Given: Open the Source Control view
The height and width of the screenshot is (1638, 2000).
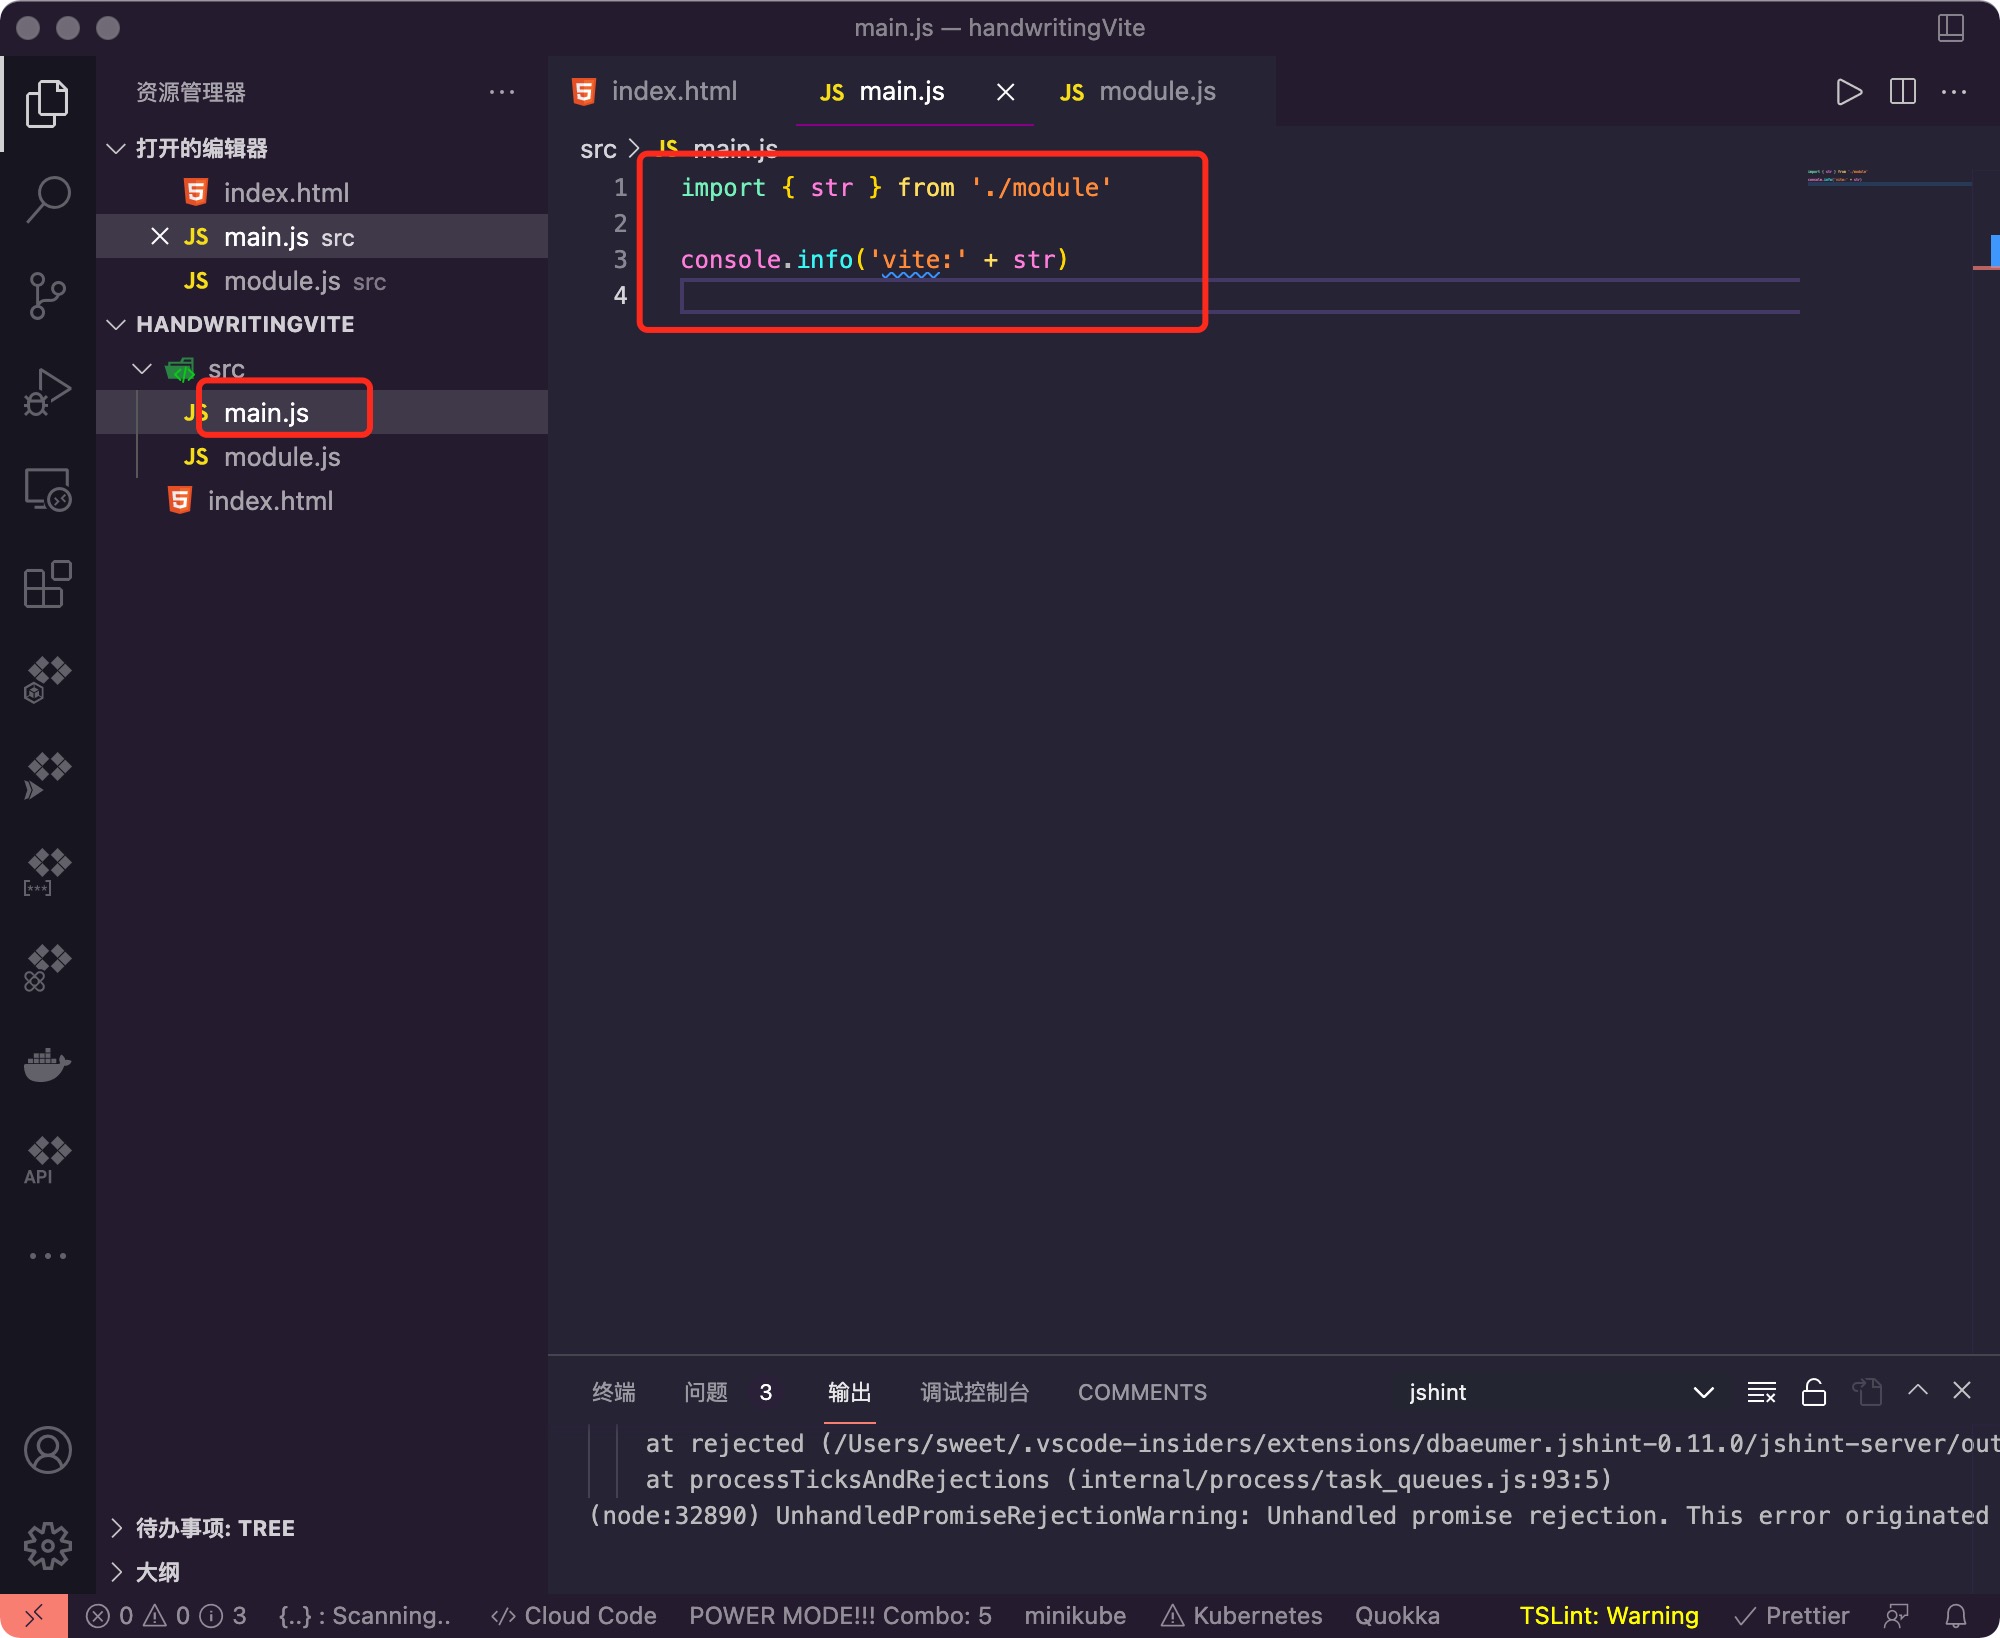Looking at the screenshot, I should click(47, 295).
